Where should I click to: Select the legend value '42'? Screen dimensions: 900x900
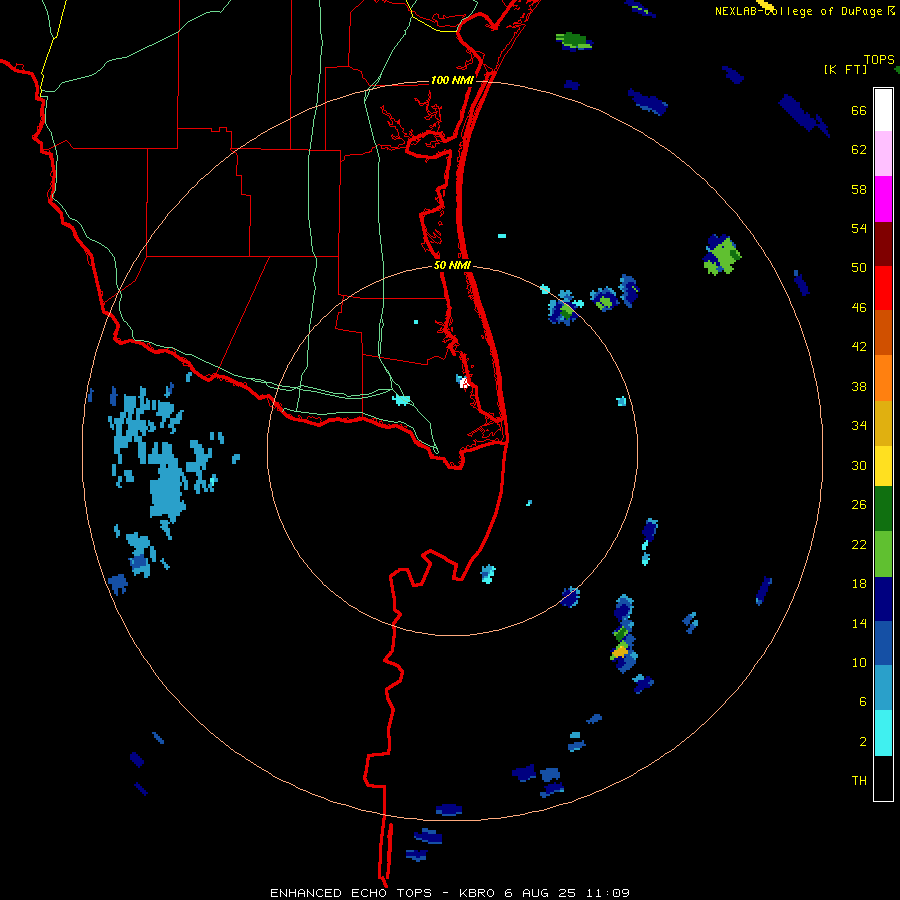(859, 347)
